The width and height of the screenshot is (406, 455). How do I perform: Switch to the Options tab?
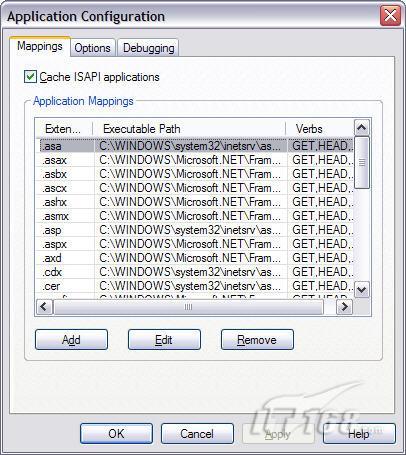click(x=92, y=48)
